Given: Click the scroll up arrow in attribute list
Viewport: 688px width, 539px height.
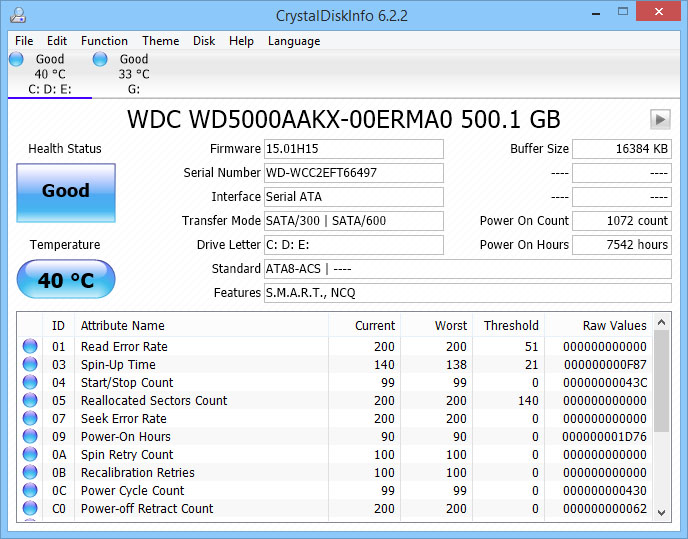Looking at the screenshot, I should pos(660,324).
